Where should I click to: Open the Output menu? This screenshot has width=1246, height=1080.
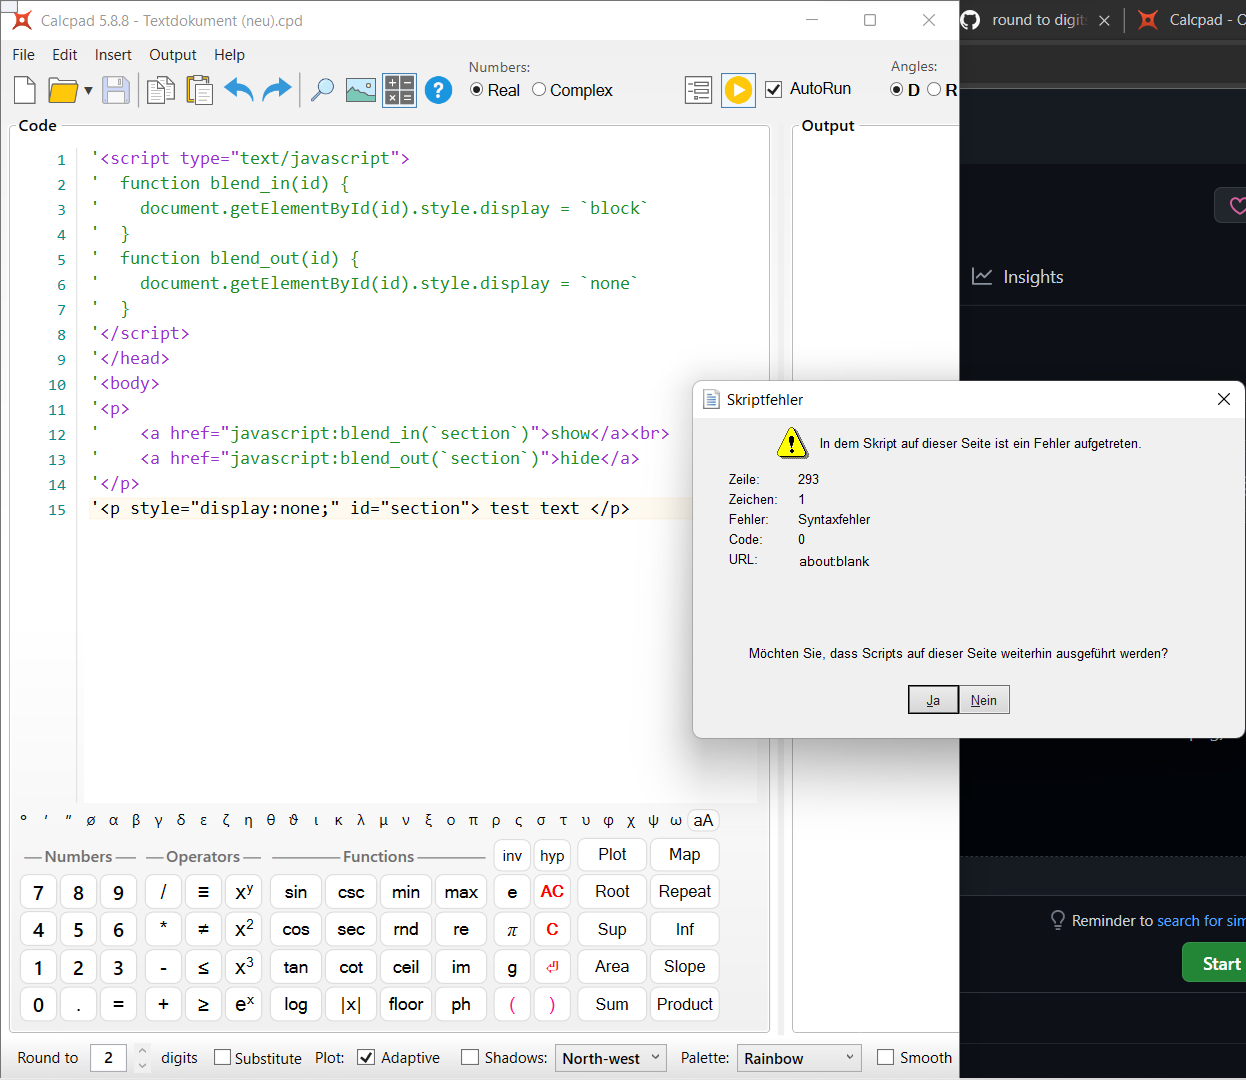click(172, 55)
